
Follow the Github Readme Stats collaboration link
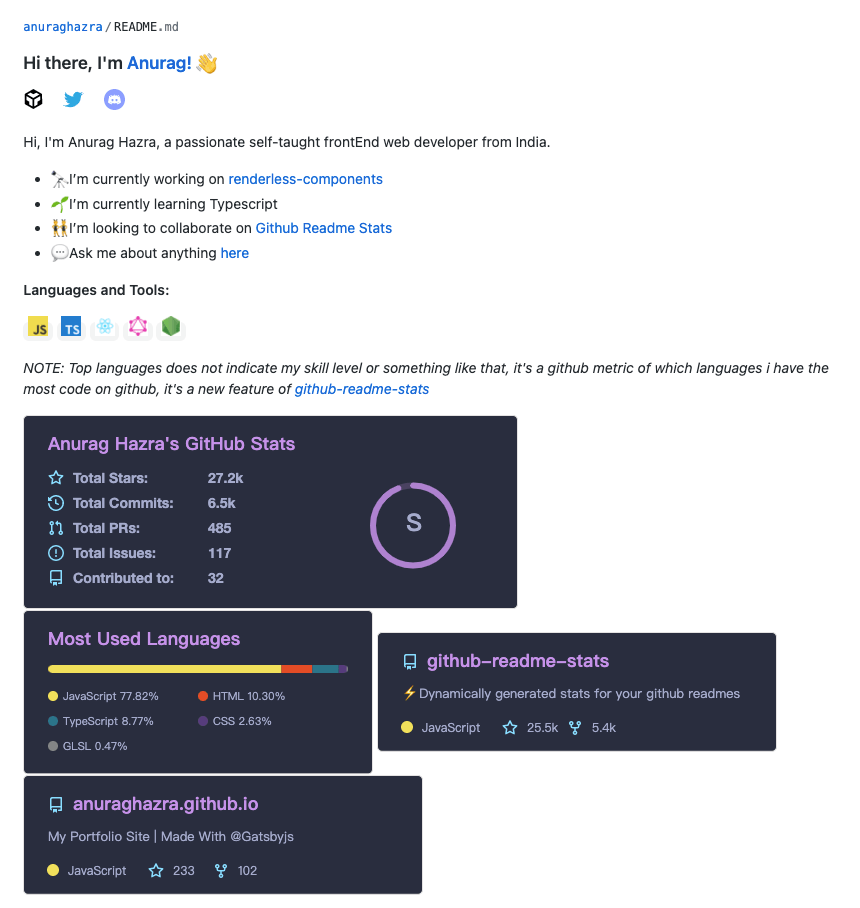pos(323,228)
